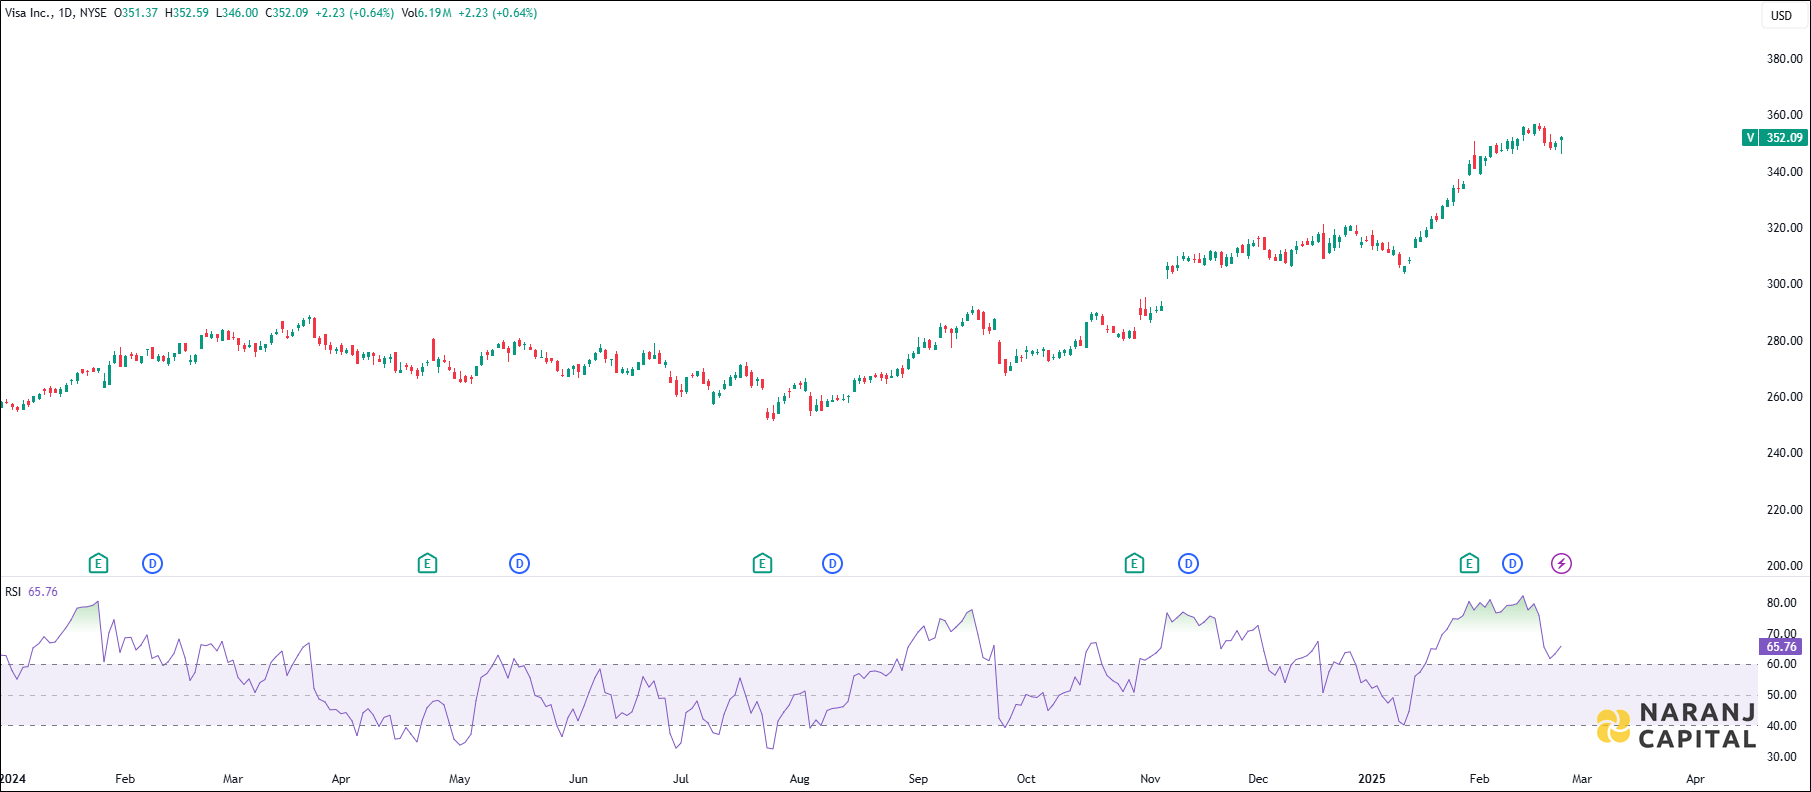
Task: Click the 360.00 price axis label
Action: (1784, 115)
